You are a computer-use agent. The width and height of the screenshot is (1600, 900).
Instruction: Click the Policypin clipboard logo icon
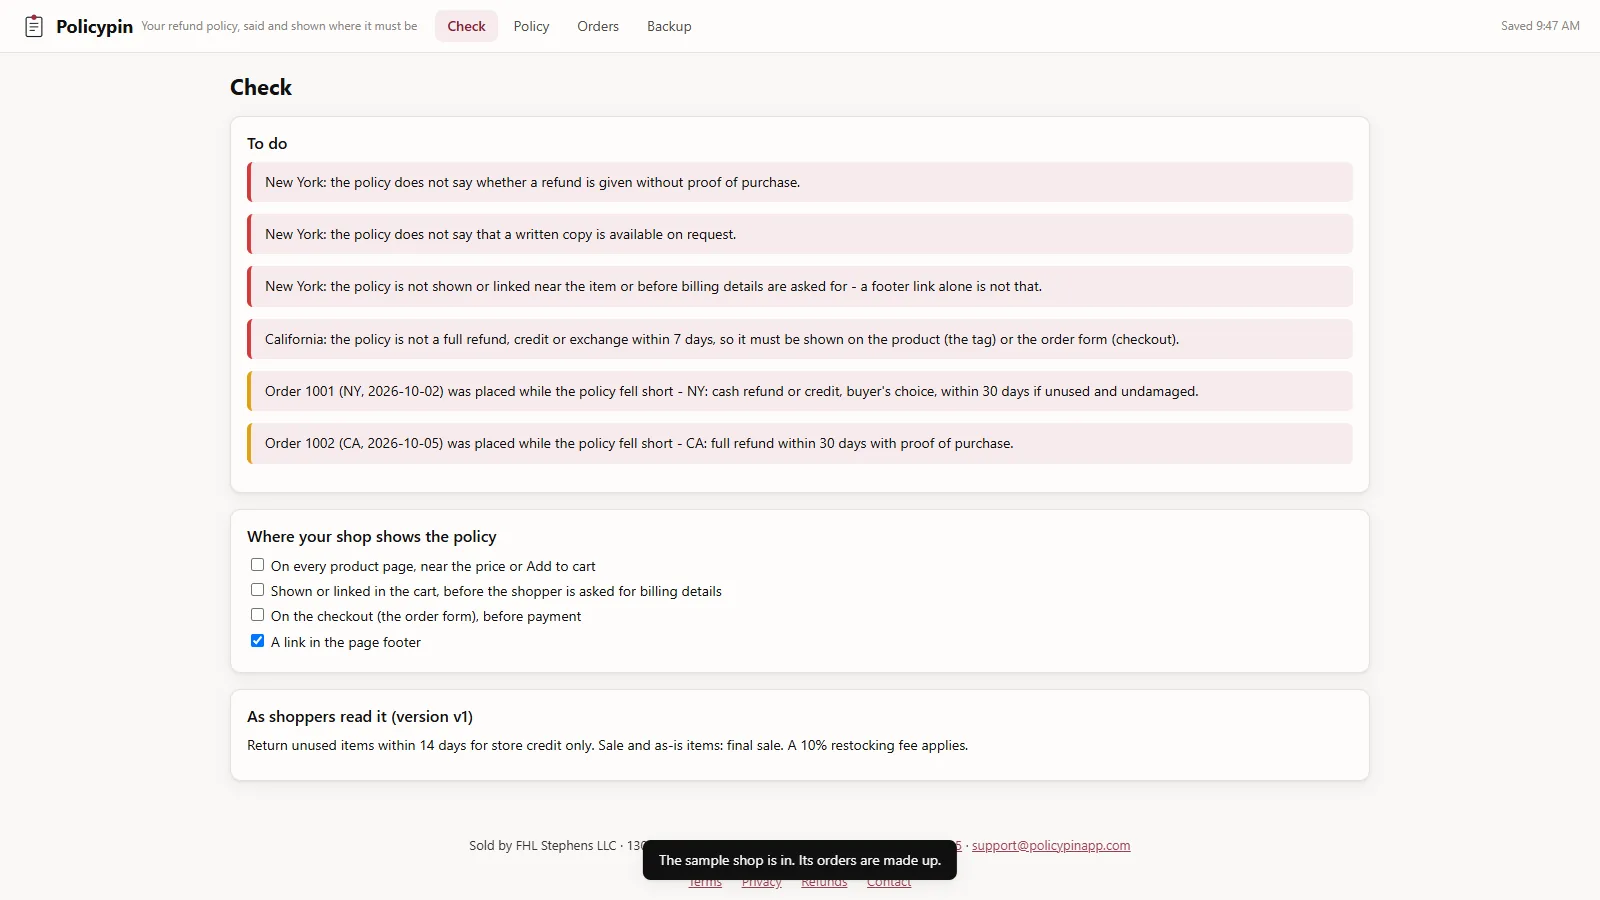(34, 26)
